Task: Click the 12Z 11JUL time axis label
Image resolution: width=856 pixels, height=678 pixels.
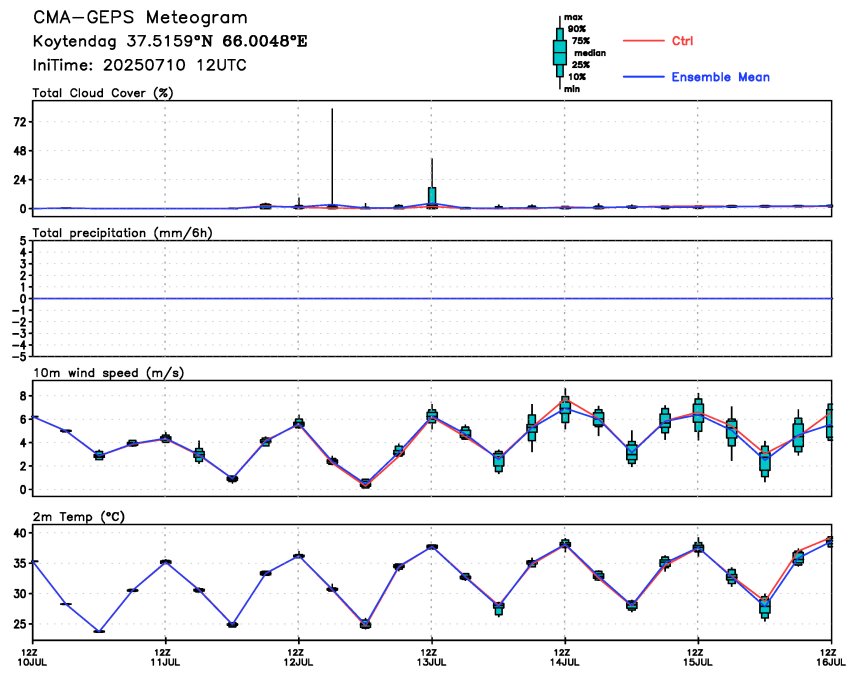Action: coord(166,657)
